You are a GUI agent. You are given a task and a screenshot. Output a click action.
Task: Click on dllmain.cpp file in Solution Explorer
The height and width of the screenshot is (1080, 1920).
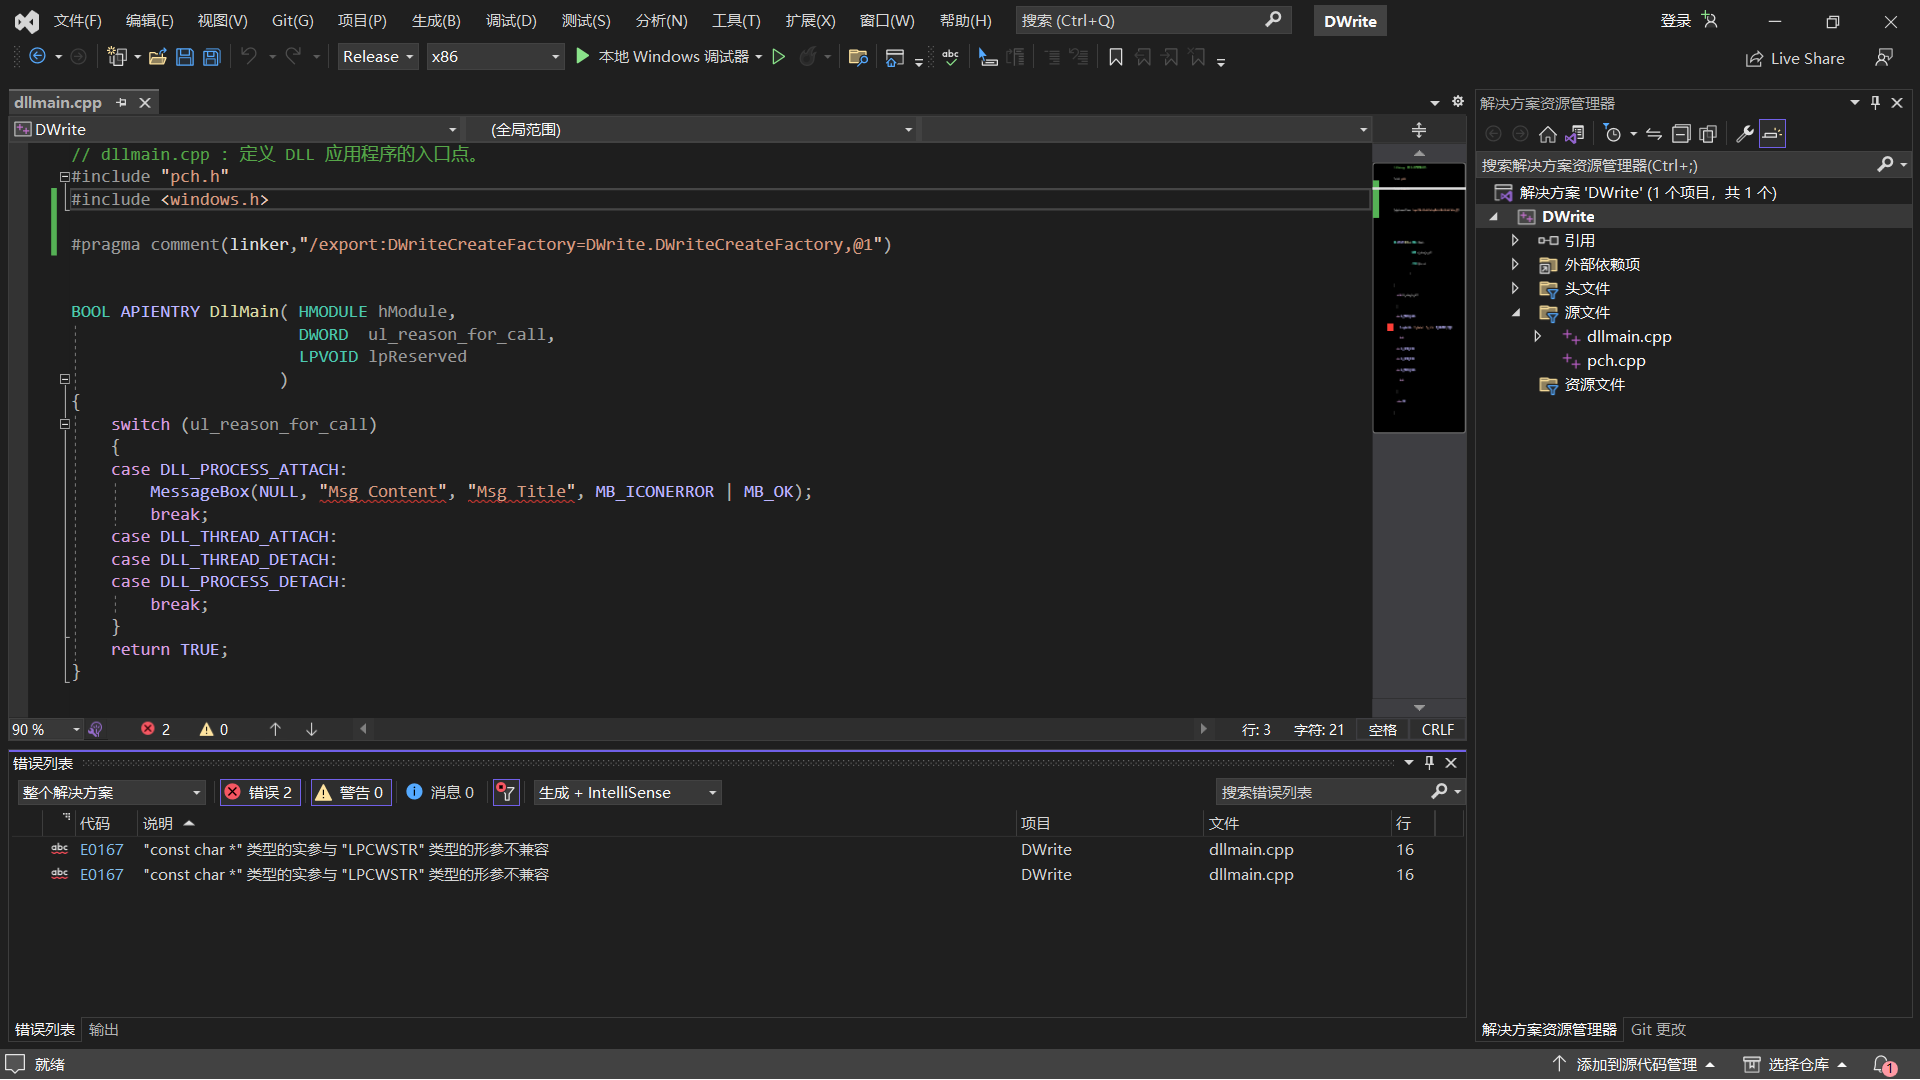pos(1626,336)
